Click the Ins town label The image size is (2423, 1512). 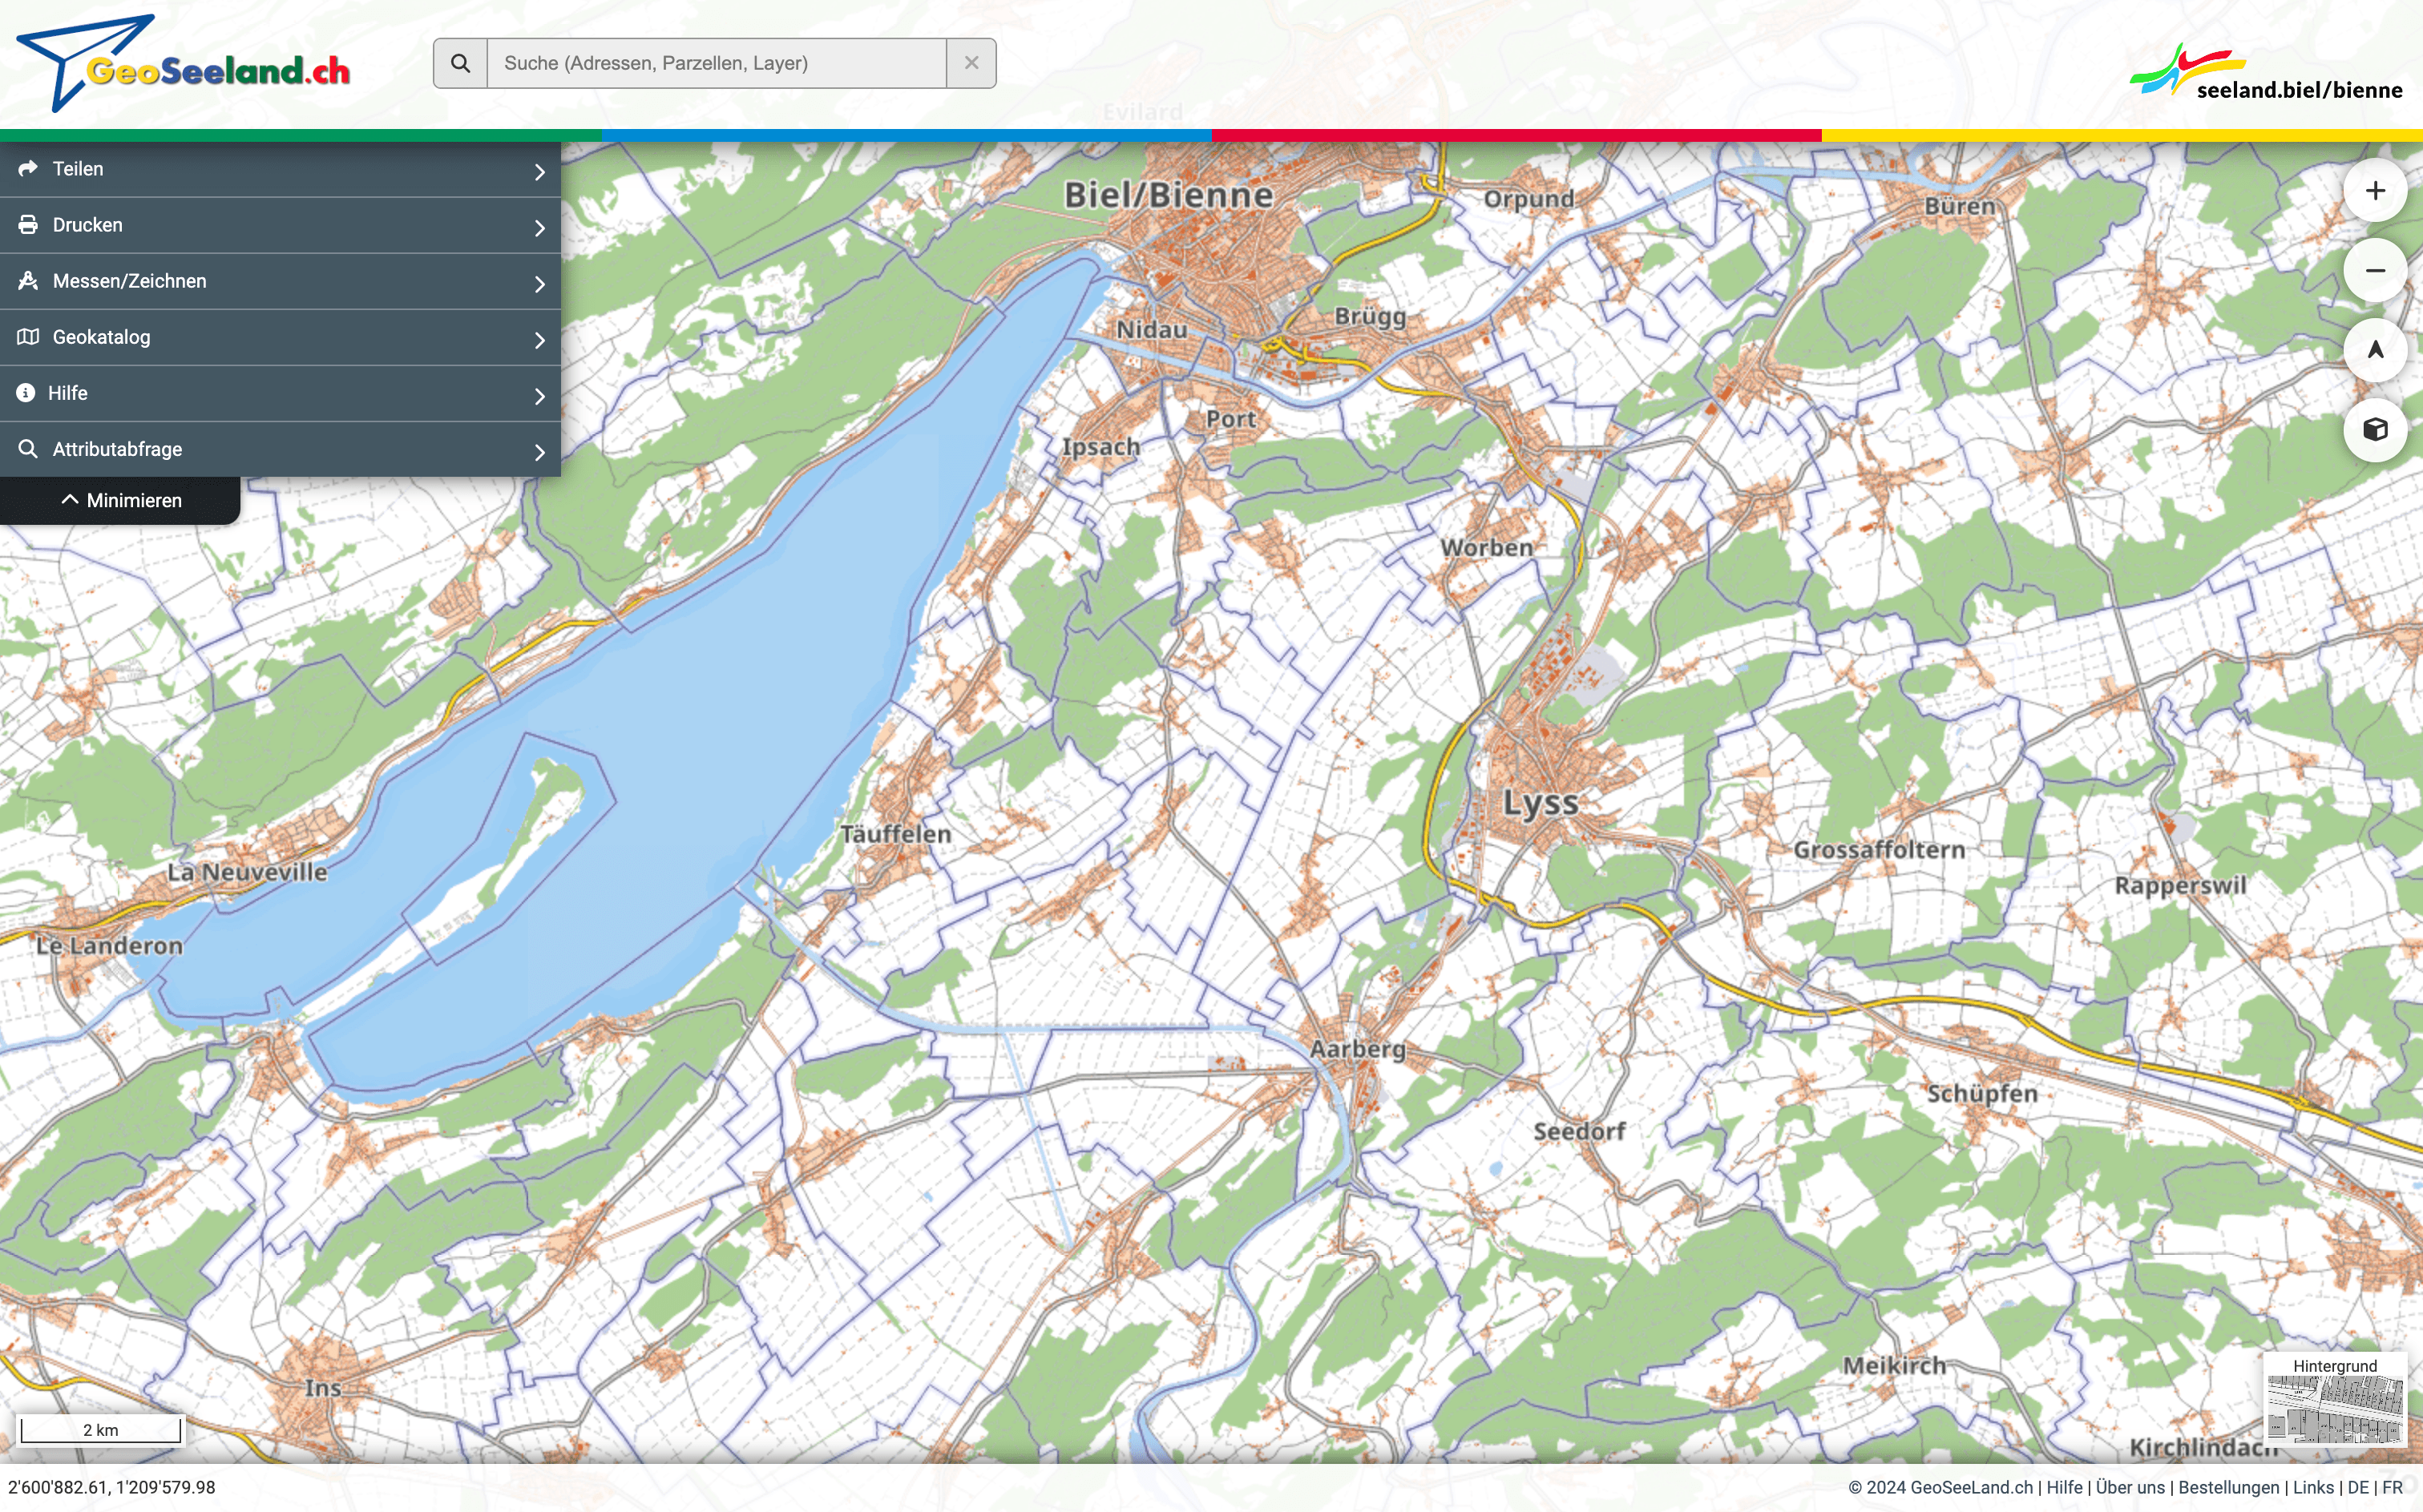coord(323,1388)
